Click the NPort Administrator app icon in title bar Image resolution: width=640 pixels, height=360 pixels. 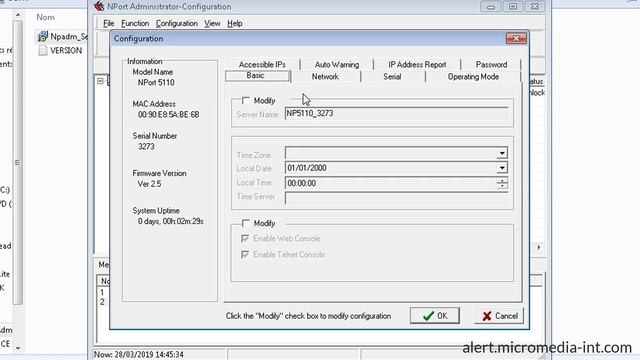(x=99, y=6)
